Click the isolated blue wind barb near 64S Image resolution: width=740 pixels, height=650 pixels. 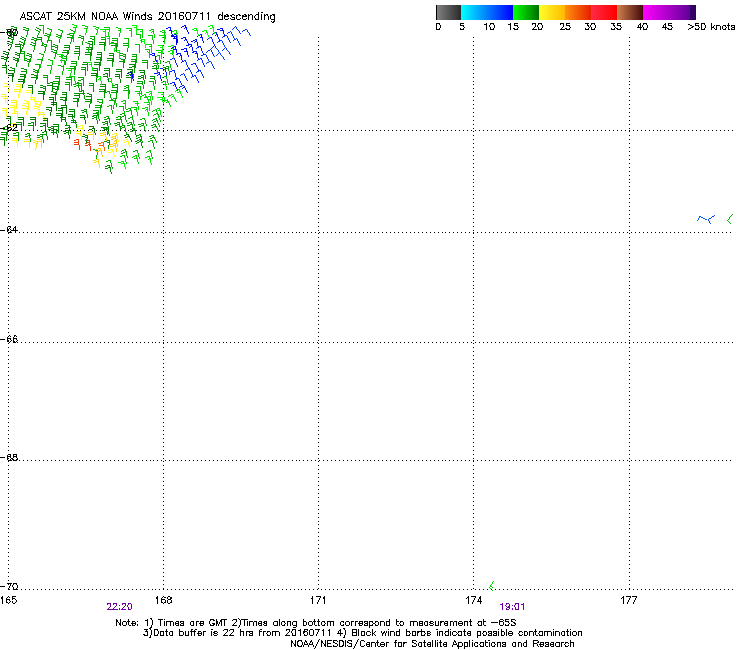pyautogui.click(x=706, y=219)
